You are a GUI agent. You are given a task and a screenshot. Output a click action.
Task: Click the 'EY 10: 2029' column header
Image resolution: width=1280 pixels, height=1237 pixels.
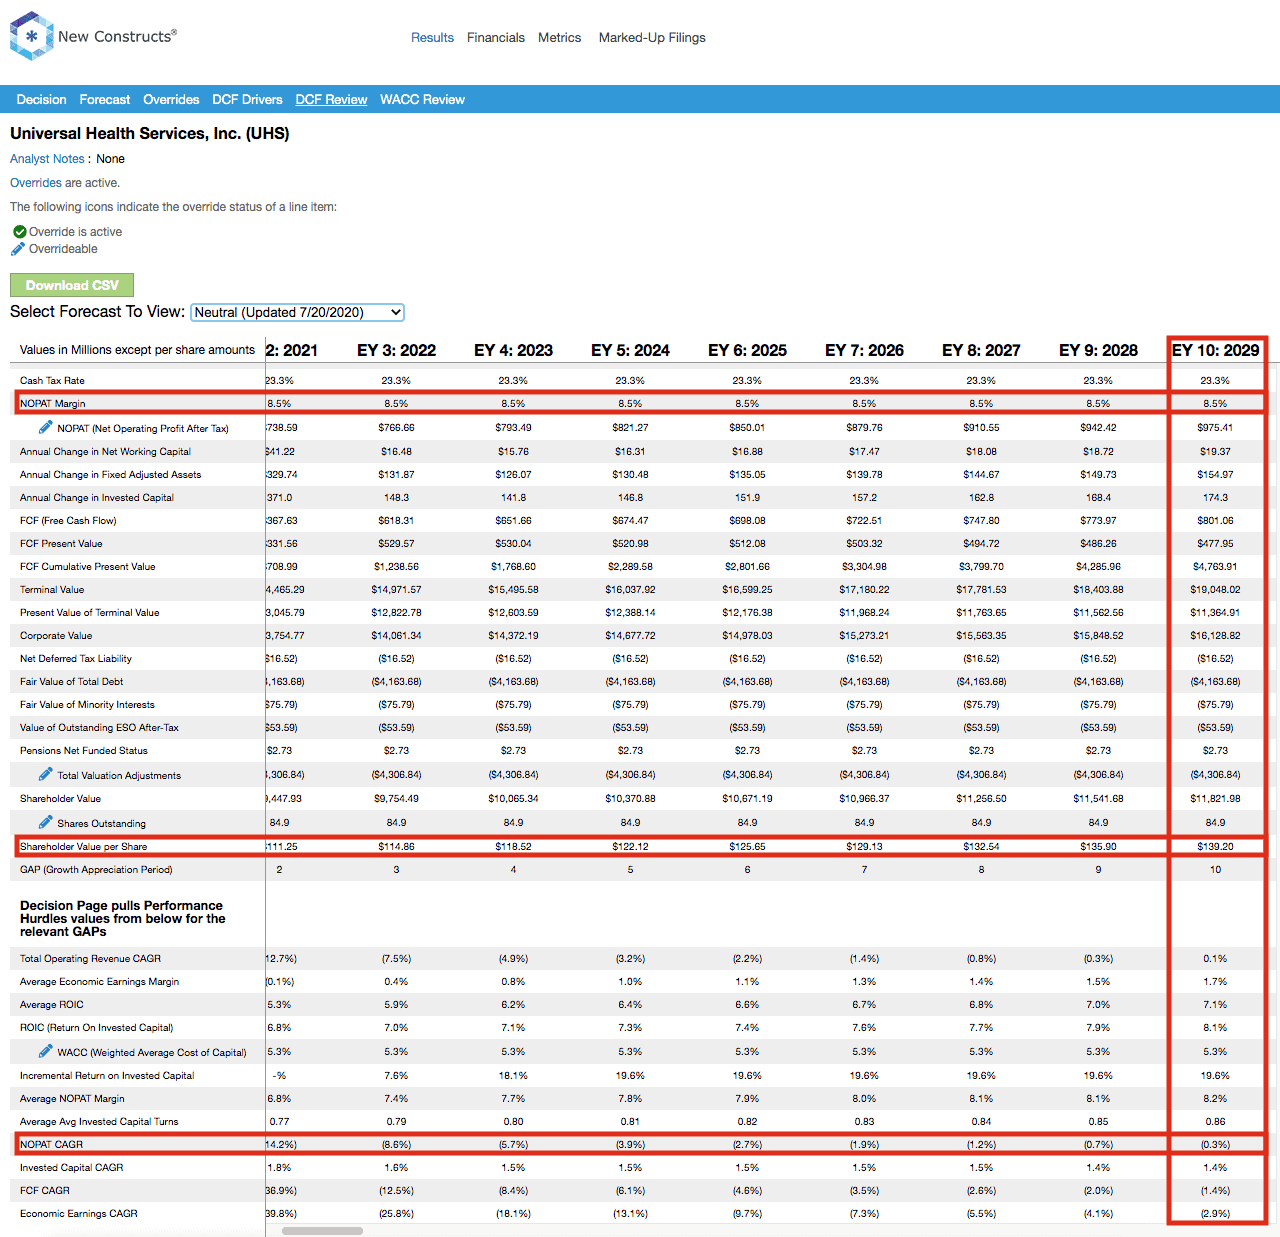coord(1215,350)
